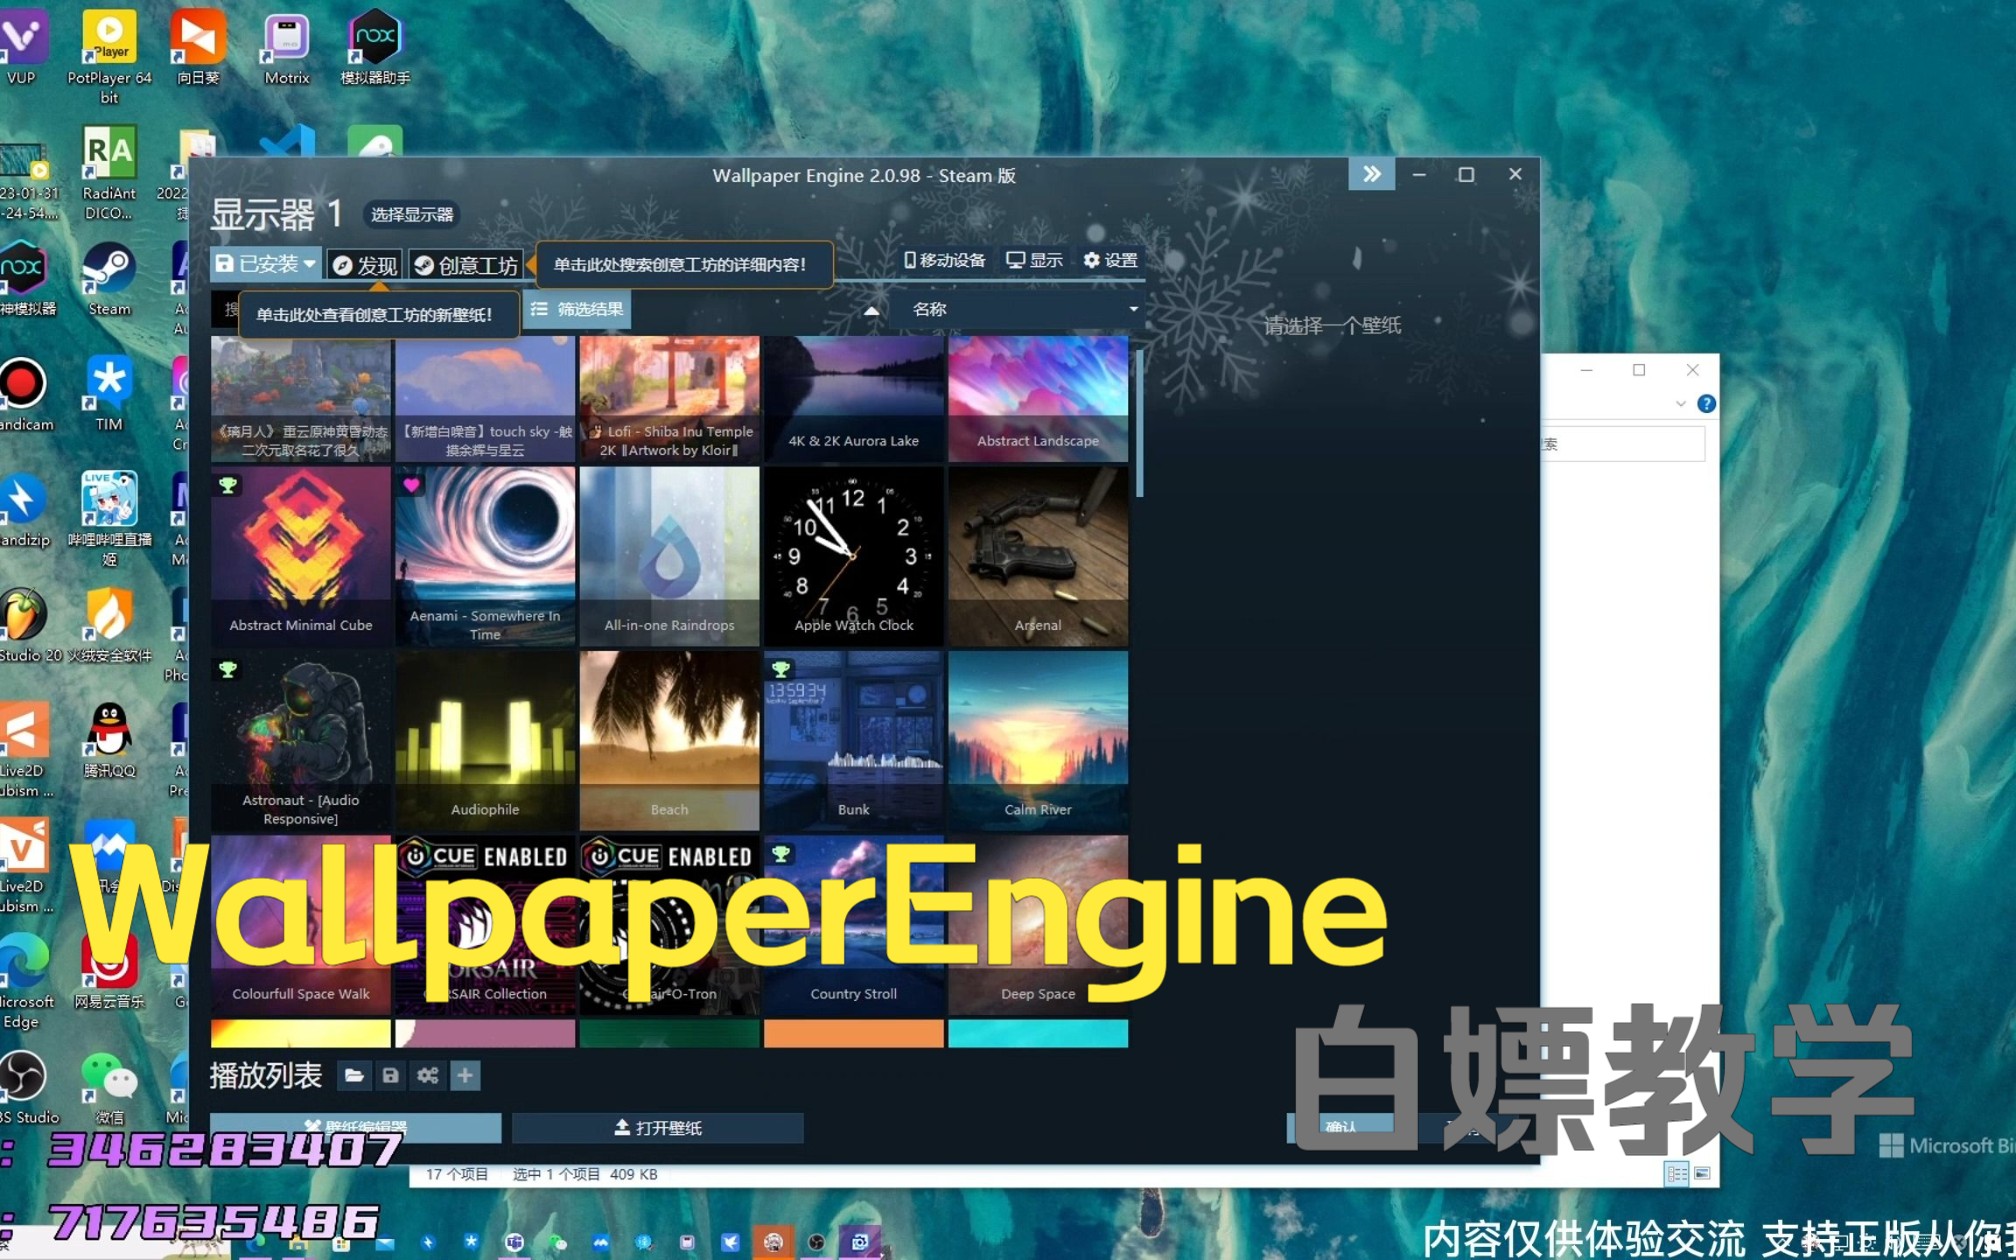Open 腾讯QQ desktop shortcut

[x=109, y=740]
